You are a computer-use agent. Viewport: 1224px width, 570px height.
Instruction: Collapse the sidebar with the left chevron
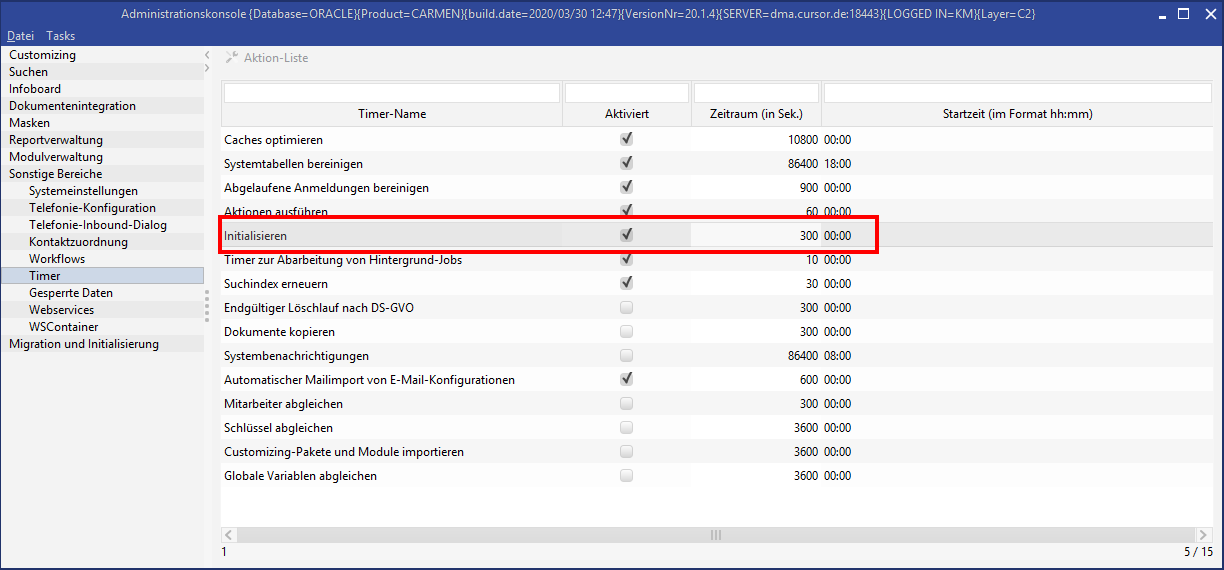pos(207,55)
